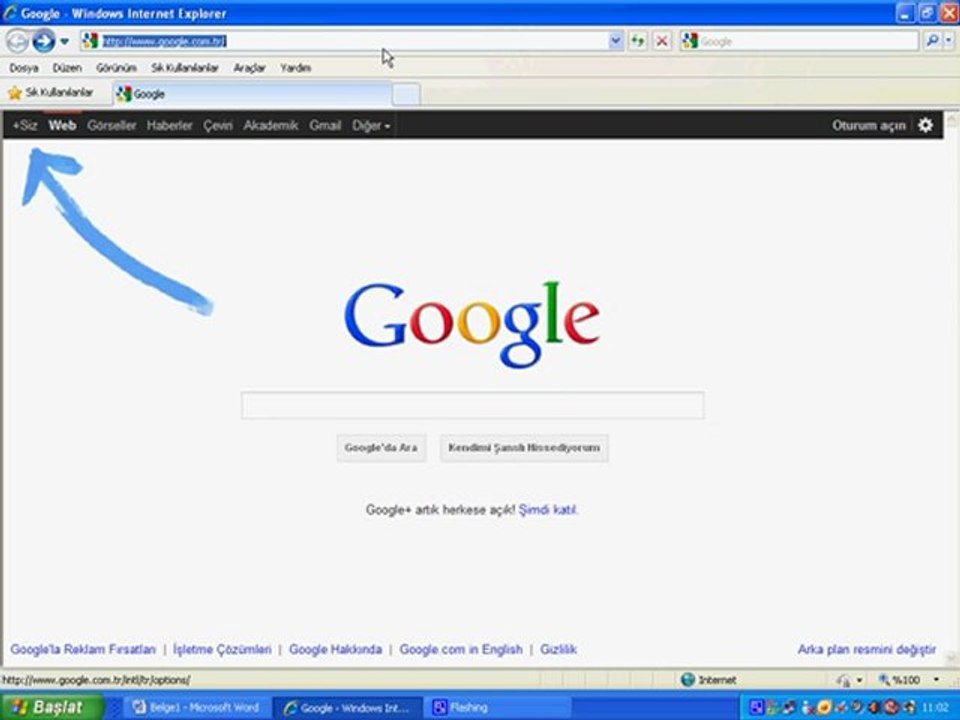Viewport: 960px width, 720px height.
Task: Open Akademik in Google bar
Action: [271, 126]
